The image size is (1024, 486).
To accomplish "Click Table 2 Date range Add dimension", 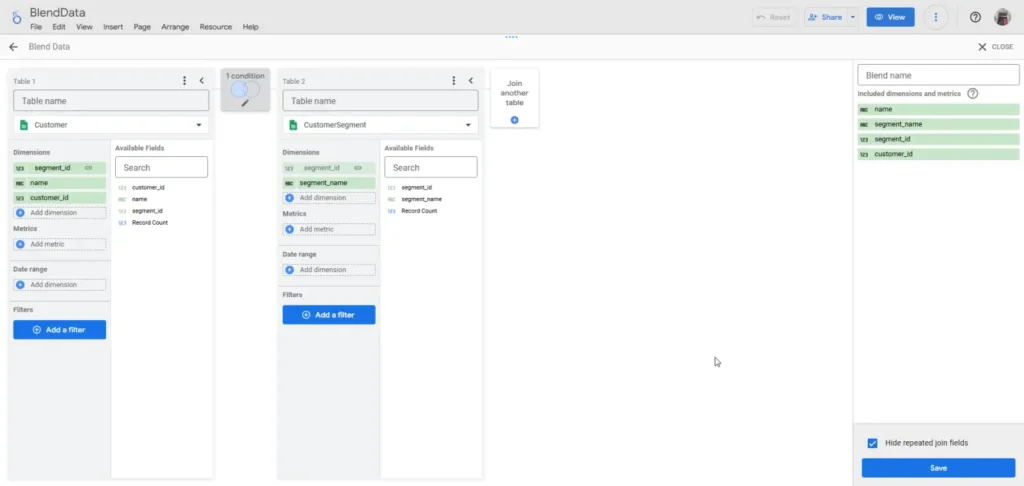I will click(x=328, y=270).
